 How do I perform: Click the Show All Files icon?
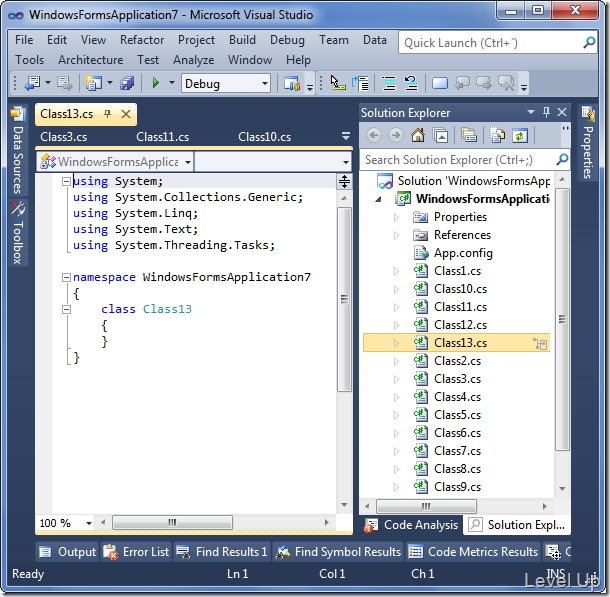point(498,135)
